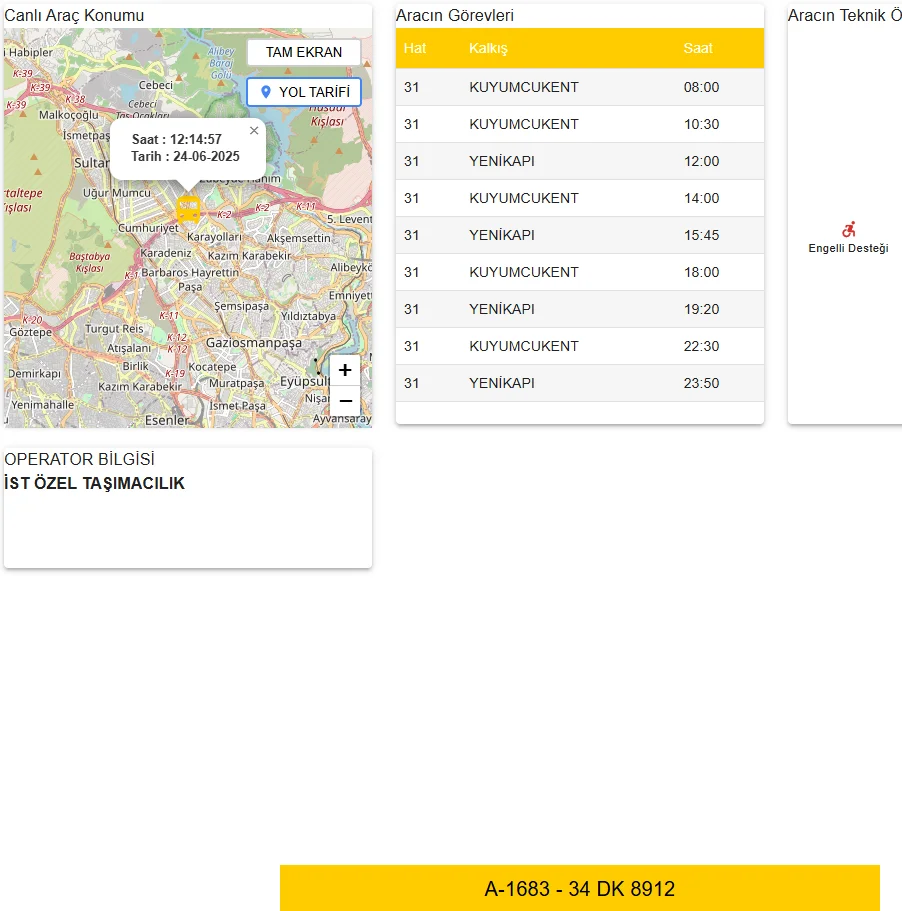
Task: Click the Kalkış column header
Action: pyautogui.click(x=488, y=48)
